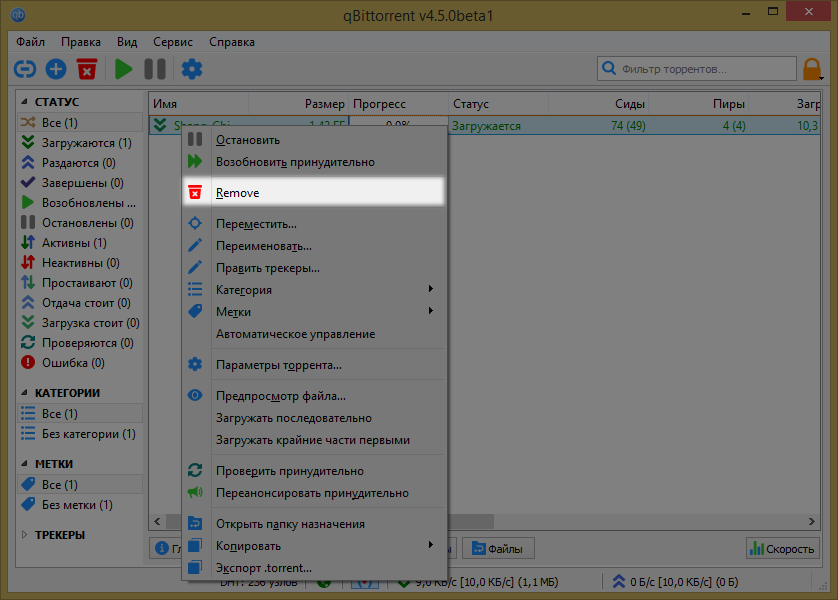Enable Автоматическое управление for the torrent
The image size is (838, 600).
tap(298, 334)
